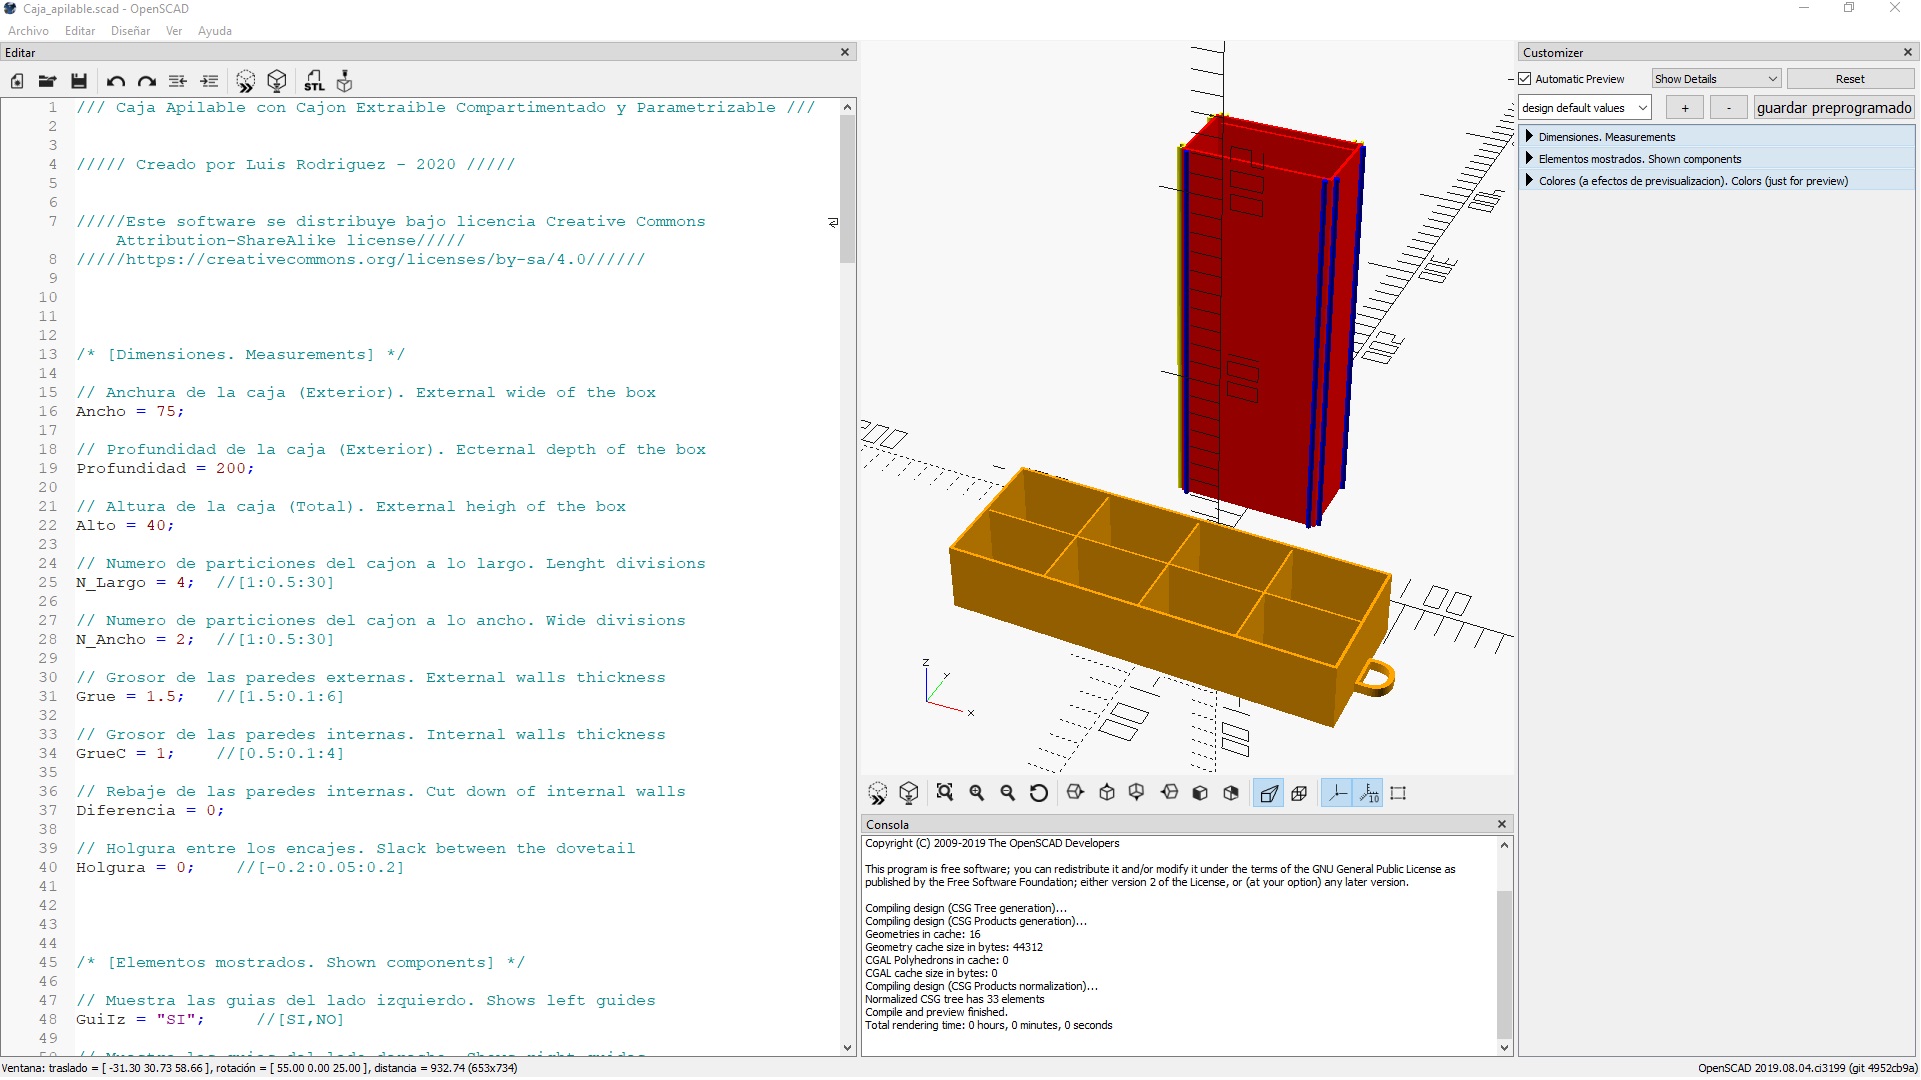This screenshot has width=1921, height=1080.
Task: Add a preset with the plus button
Action: pyautogui.click(x=1685, y=108)
